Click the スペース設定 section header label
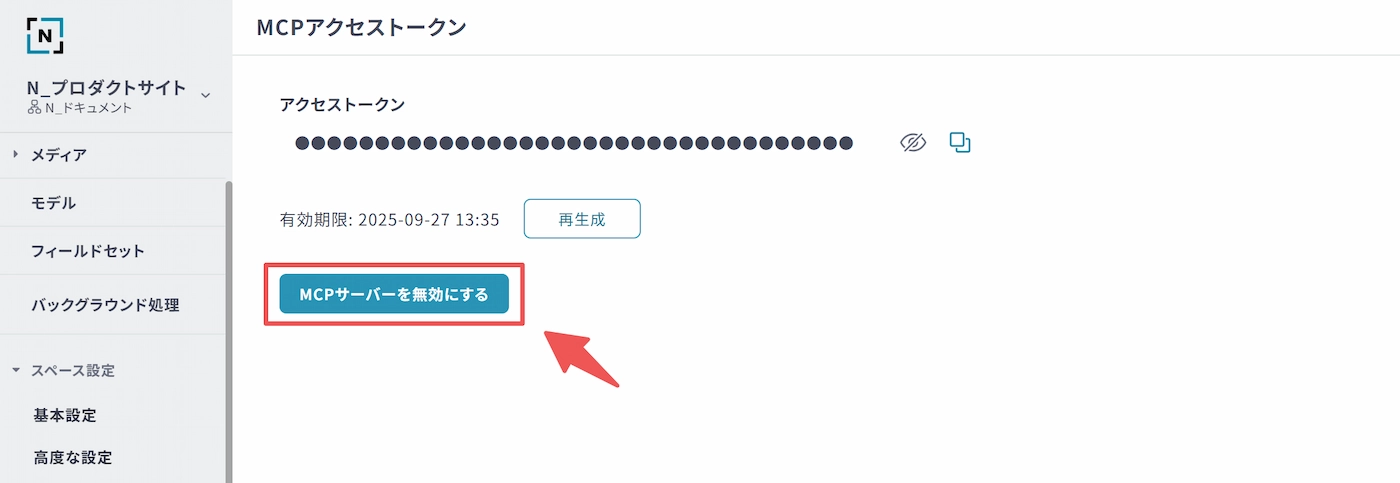The height and width of the screenshot is (483, 1400). tap(73, 370)
